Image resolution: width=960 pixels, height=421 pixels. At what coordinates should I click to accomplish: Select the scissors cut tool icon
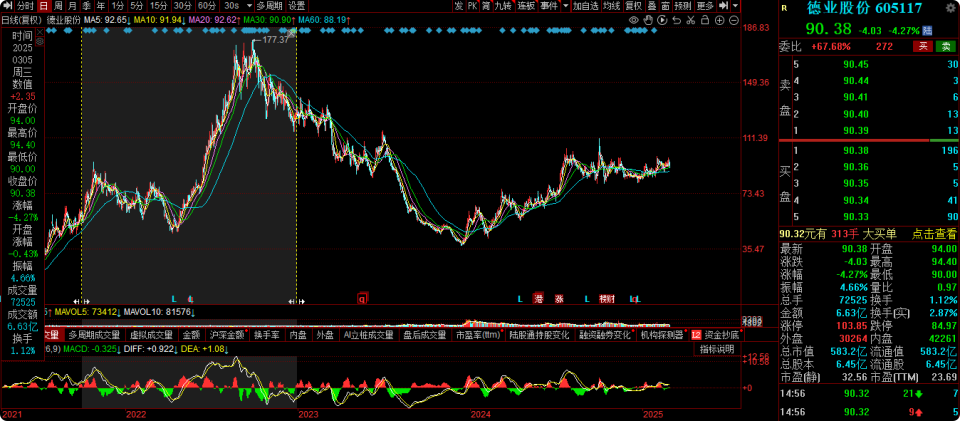click(691, 20)
